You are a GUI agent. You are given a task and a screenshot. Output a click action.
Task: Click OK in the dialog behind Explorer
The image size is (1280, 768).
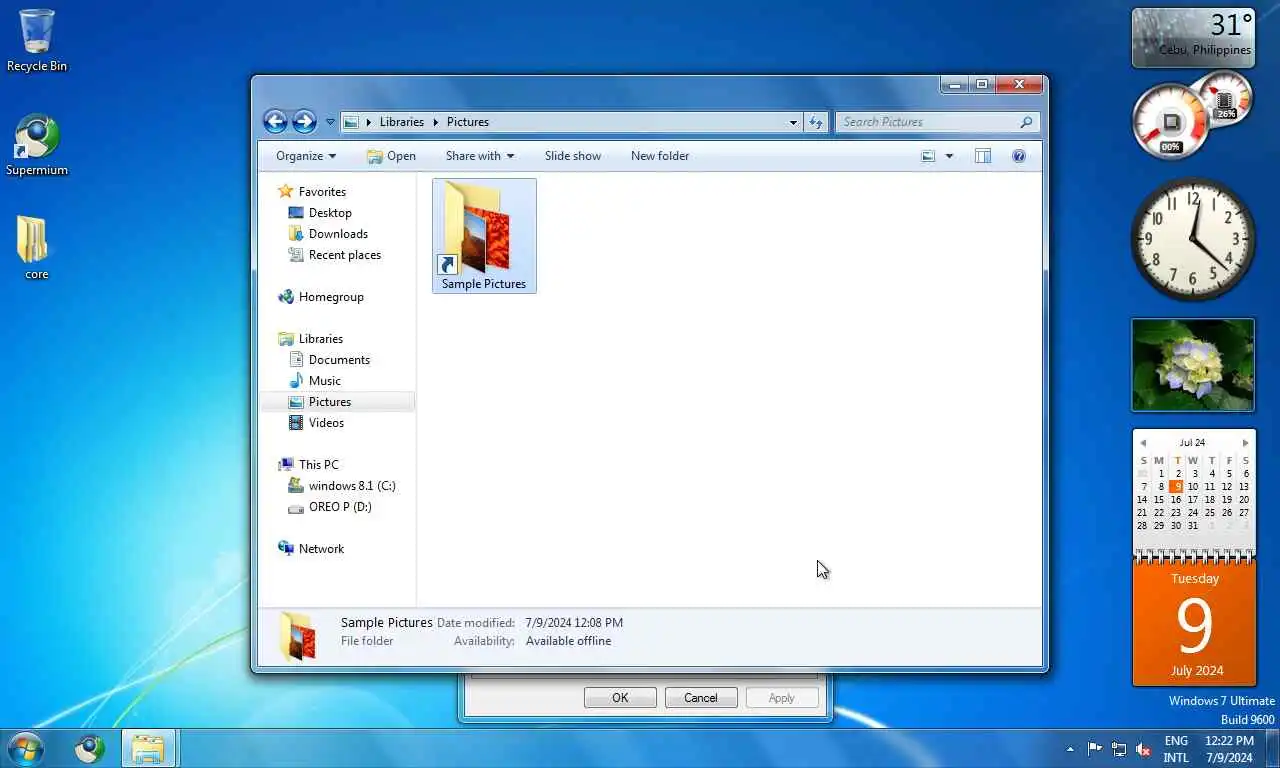click(x=620, y=698)
